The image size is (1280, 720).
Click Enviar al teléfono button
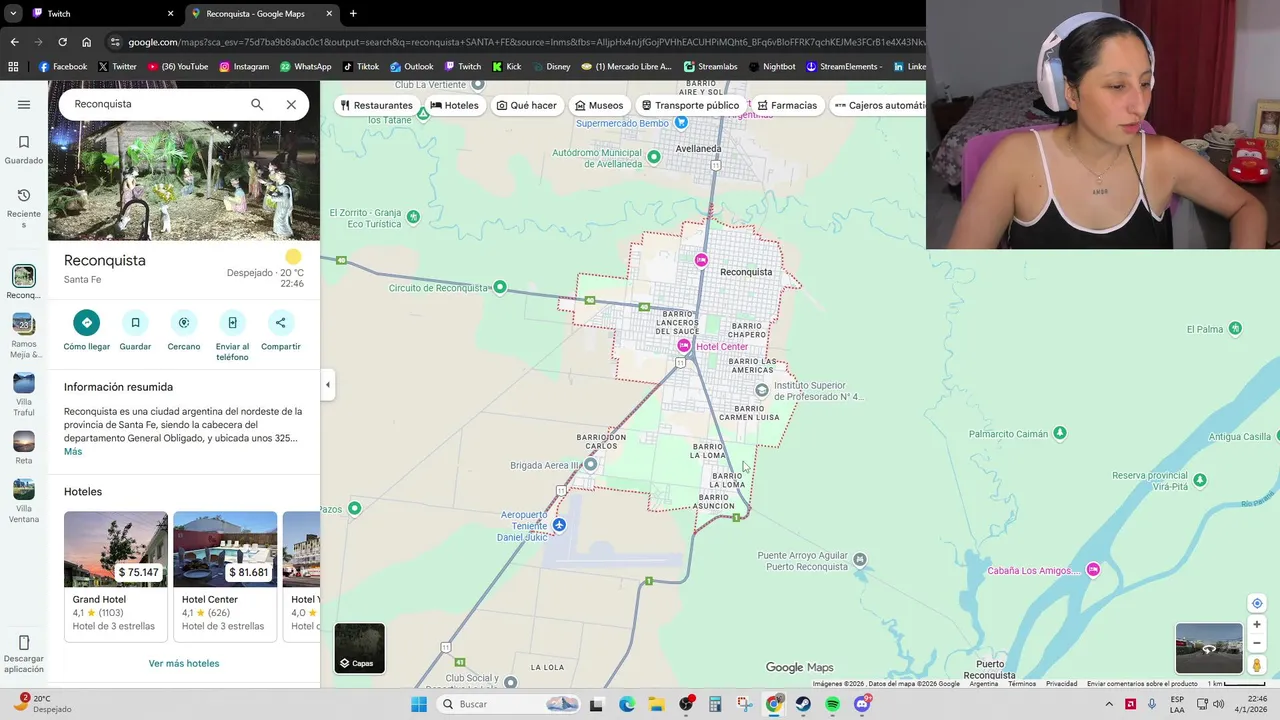(x=232, y=323)
